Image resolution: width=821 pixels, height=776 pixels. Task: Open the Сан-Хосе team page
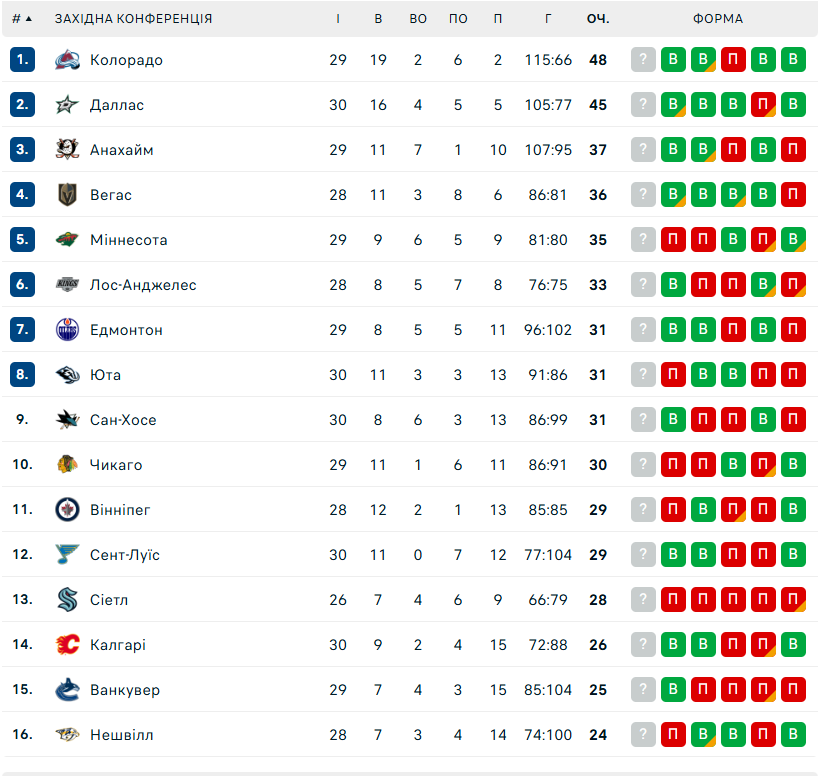(x=123, y=420)
